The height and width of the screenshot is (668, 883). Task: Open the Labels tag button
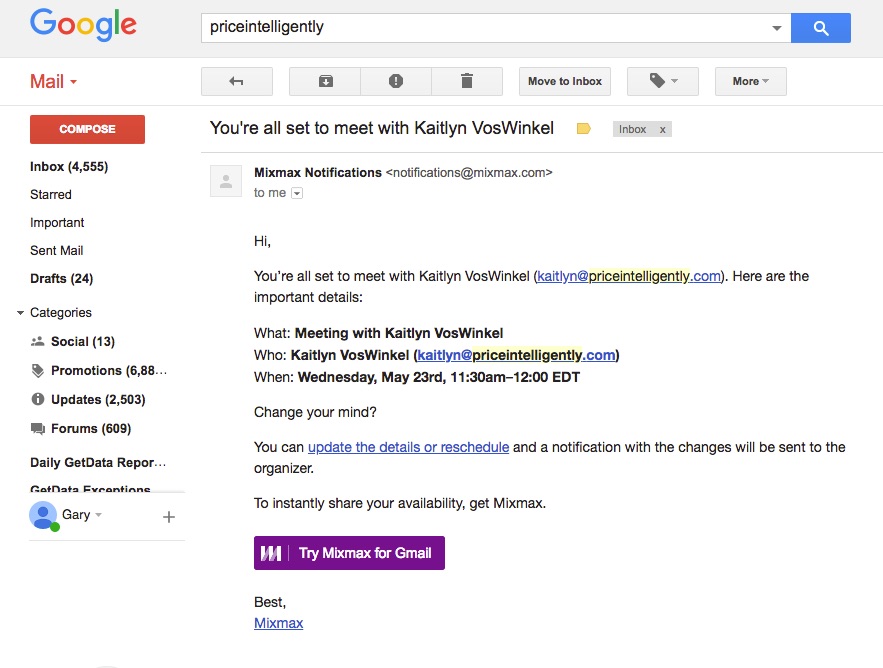[662, 81]
